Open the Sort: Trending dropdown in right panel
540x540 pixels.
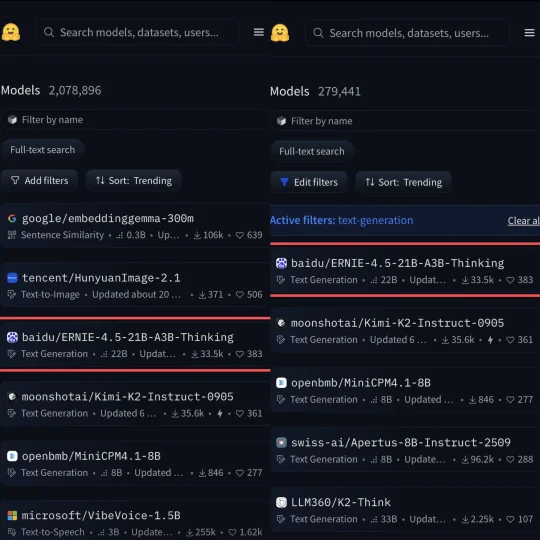point(403,182)
